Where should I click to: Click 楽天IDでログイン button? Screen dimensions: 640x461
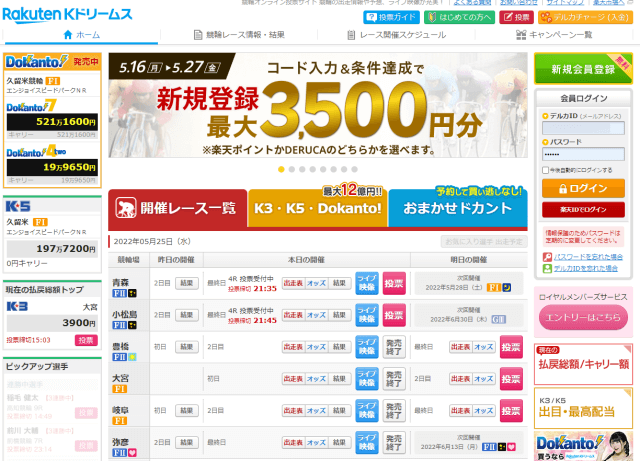[583, 209]
